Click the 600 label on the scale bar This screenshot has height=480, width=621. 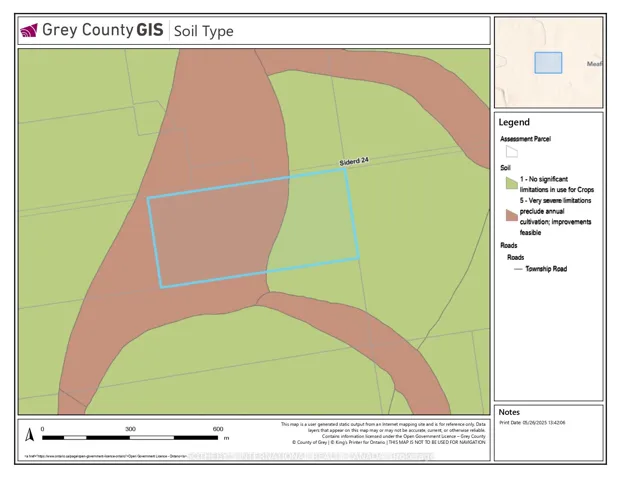218,429
